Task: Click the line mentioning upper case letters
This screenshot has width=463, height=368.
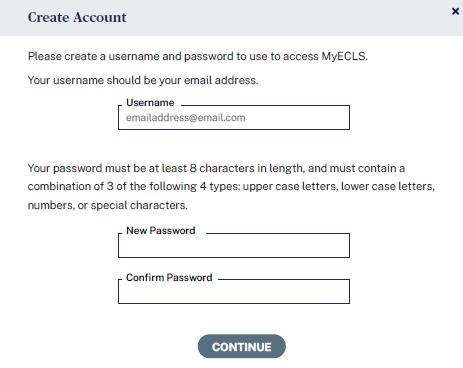Action: (x=231, y=186)
